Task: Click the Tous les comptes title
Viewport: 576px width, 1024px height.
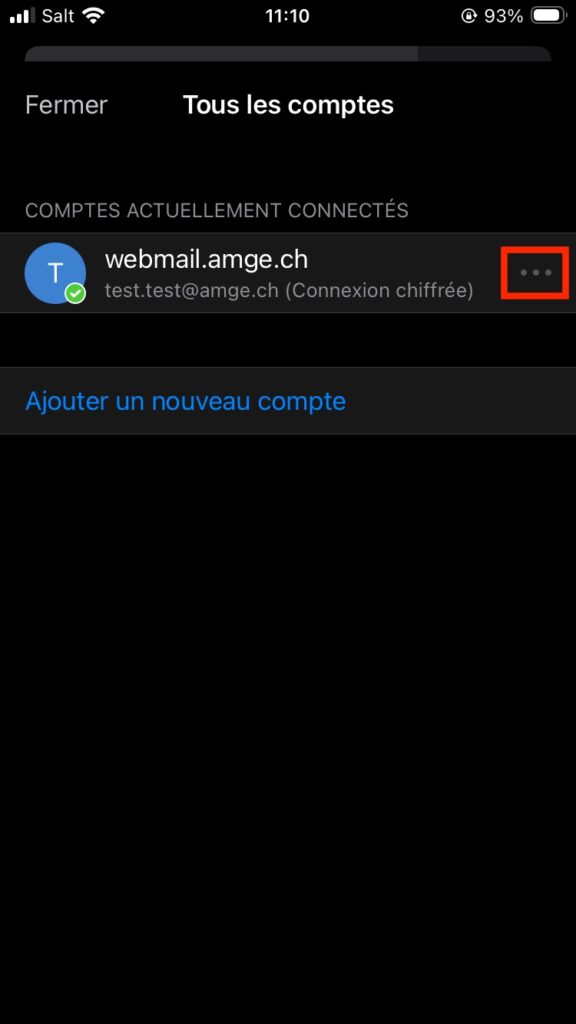Action: 288,105
